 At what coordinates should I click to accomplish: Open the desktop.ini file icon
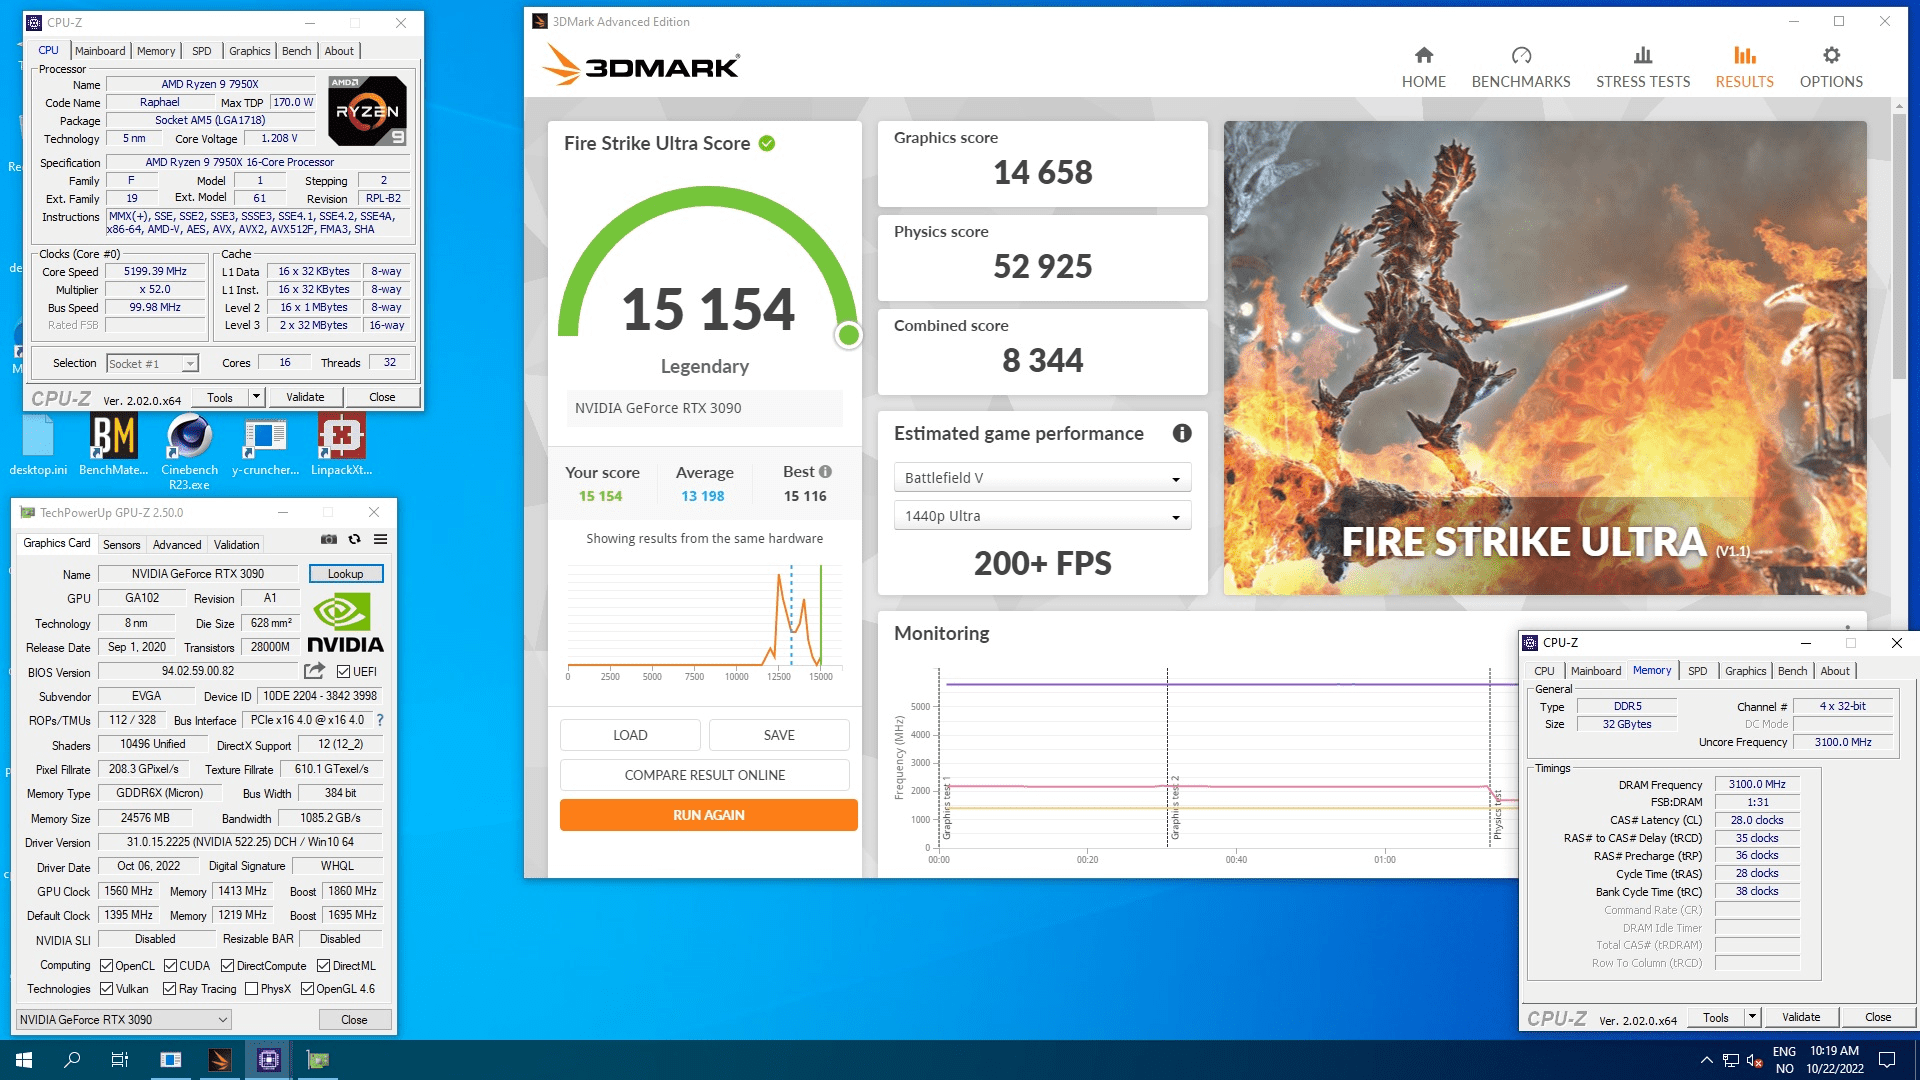pos(38,447)
